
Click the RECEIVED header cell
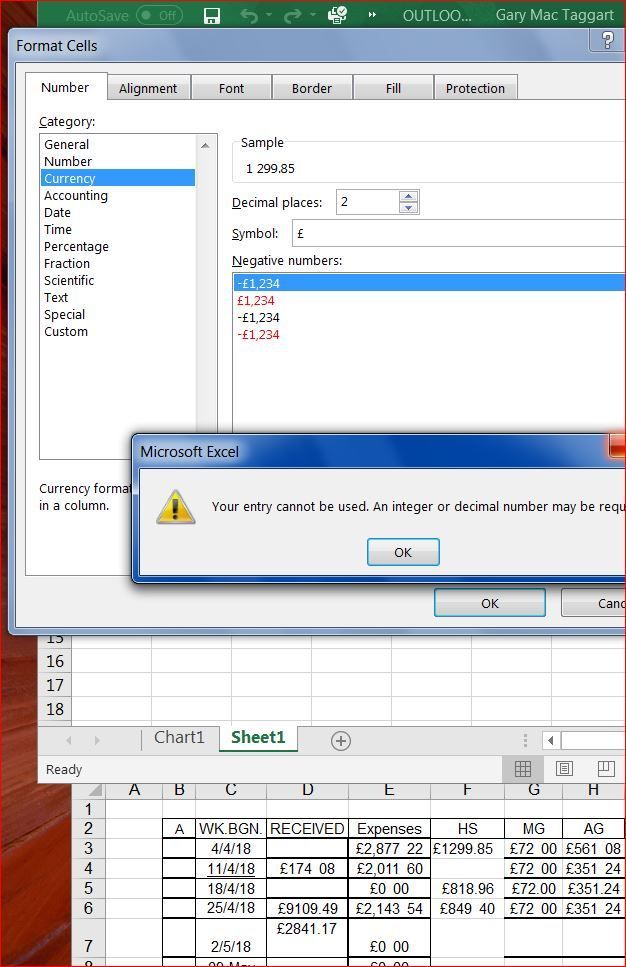click(x=307, y=828)
